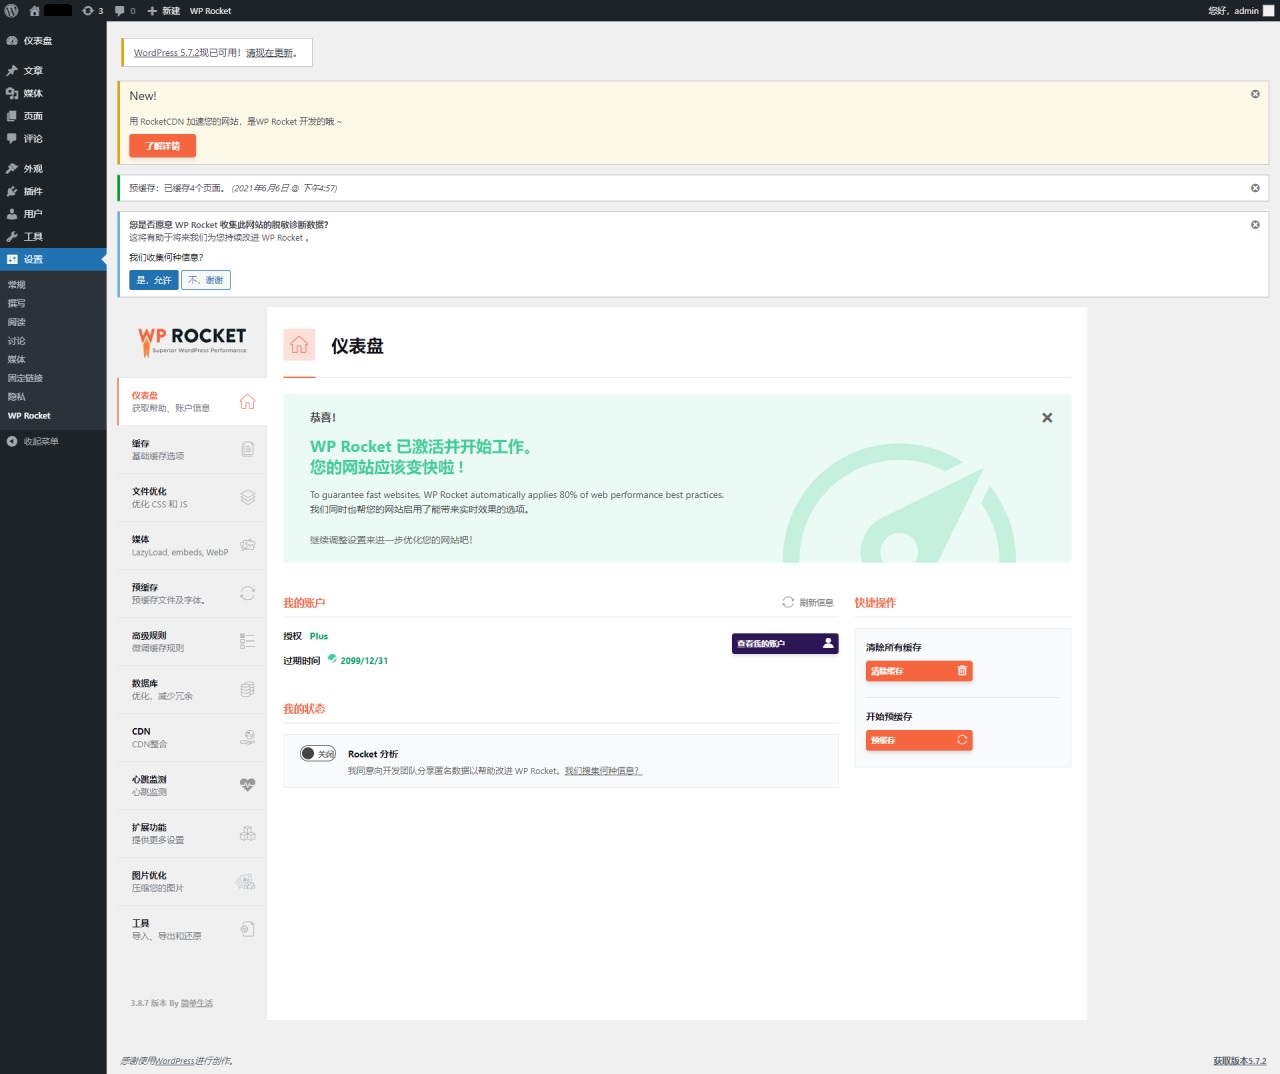Dismiss the RocketCDN New! notice

1255,94
